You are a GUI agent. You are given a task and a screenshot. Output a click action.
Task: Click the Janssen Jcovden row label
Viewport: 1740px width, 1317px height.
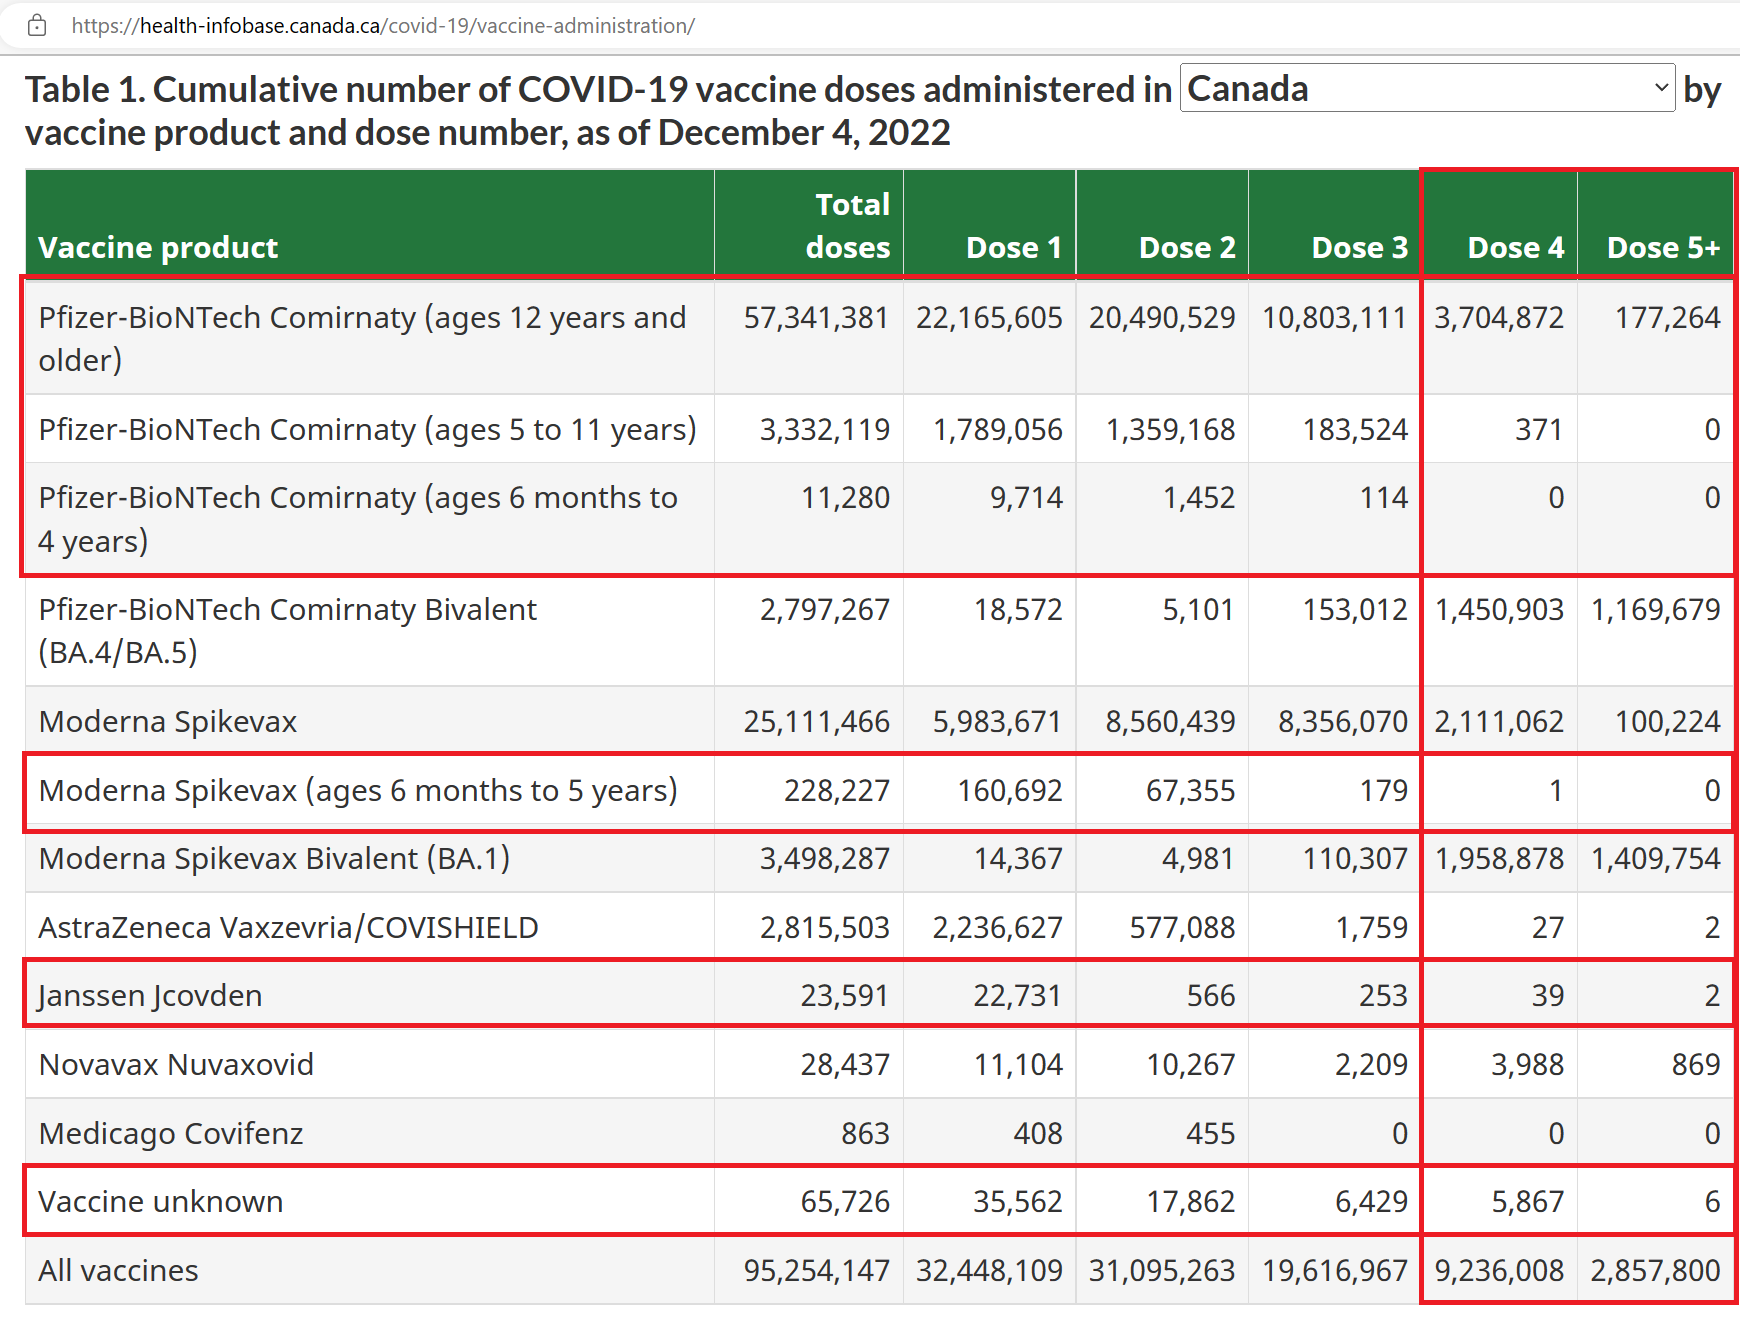tap(150, 996)
